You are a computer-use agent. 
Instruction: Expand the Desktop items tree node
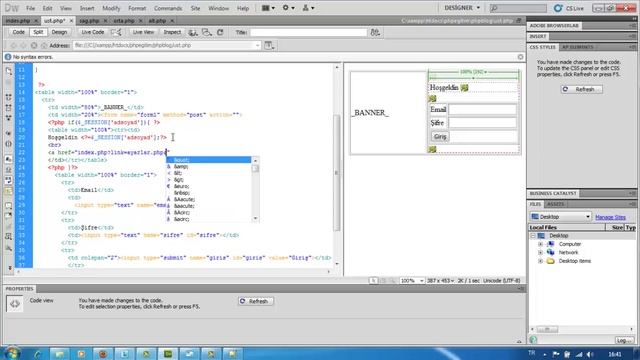[x=540, y=261]
